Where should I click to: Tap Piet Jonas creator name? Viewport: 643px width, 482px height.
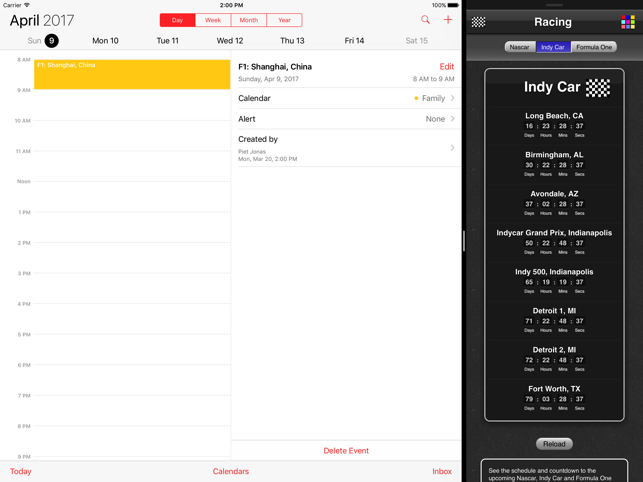click(x=252, y=151)
